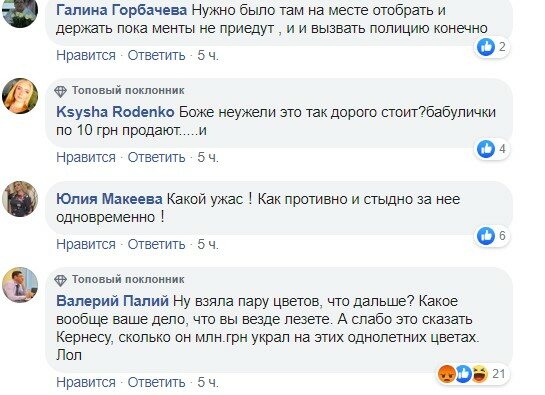Viewport: 545px width, 395px height.
Task: Open the Валерий Палий name link
Action: pos(112,301)
